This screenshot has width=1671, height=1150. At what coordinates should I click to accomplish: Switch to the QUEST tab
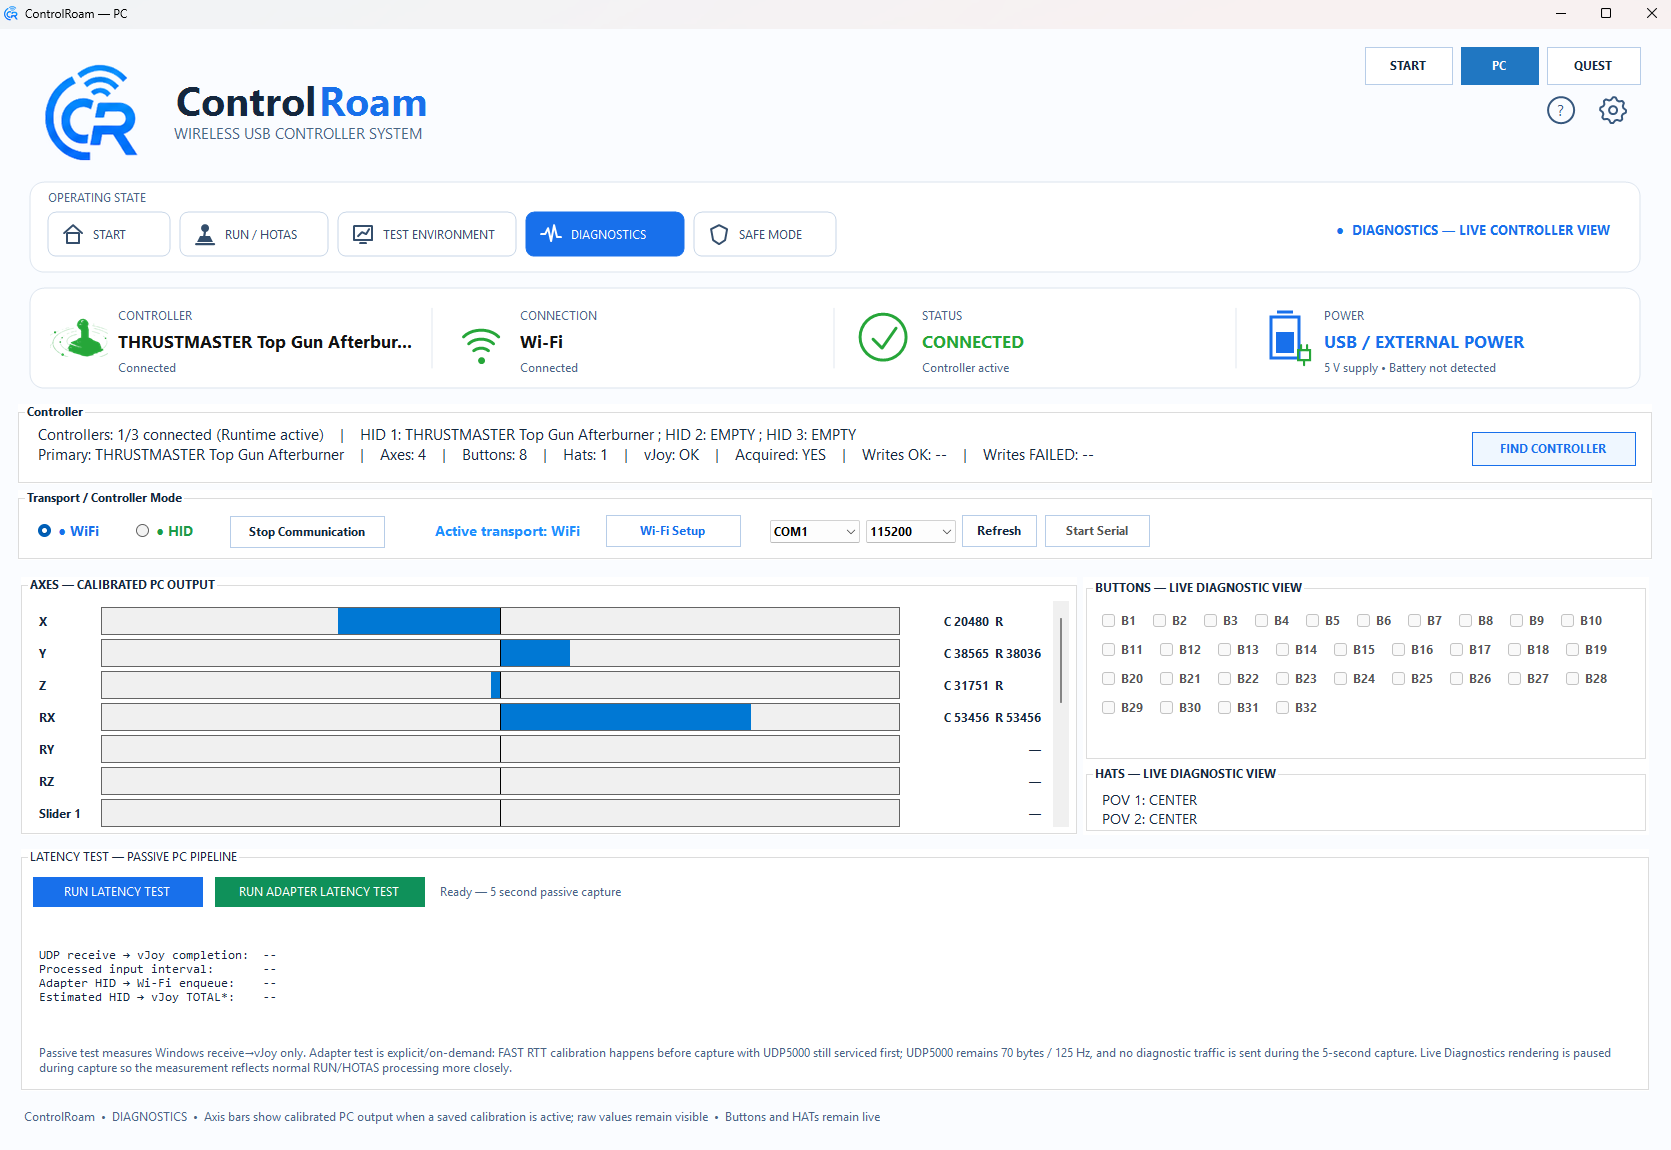coord(1593,66)
